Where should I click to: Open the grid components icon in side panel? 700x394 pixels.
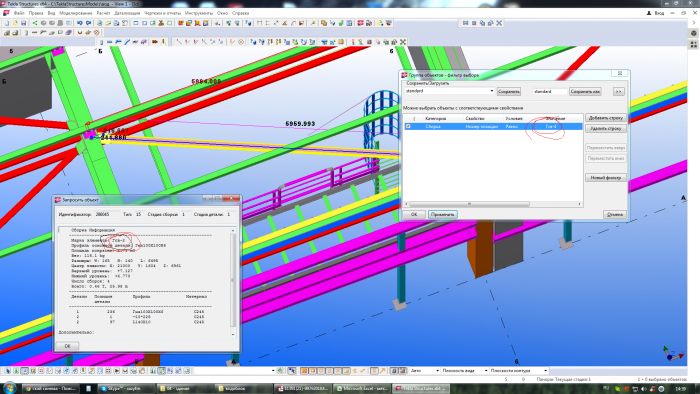coord(694,45)
